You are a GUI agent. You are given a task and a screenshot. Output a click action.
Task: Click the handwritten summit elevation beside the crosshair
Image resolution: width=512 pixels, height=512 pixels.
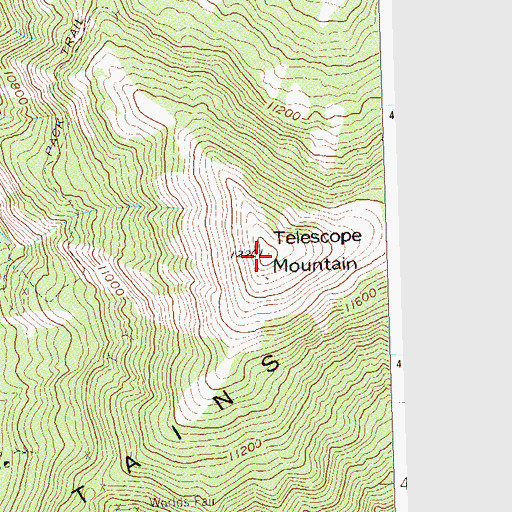[x=246, y=254]
